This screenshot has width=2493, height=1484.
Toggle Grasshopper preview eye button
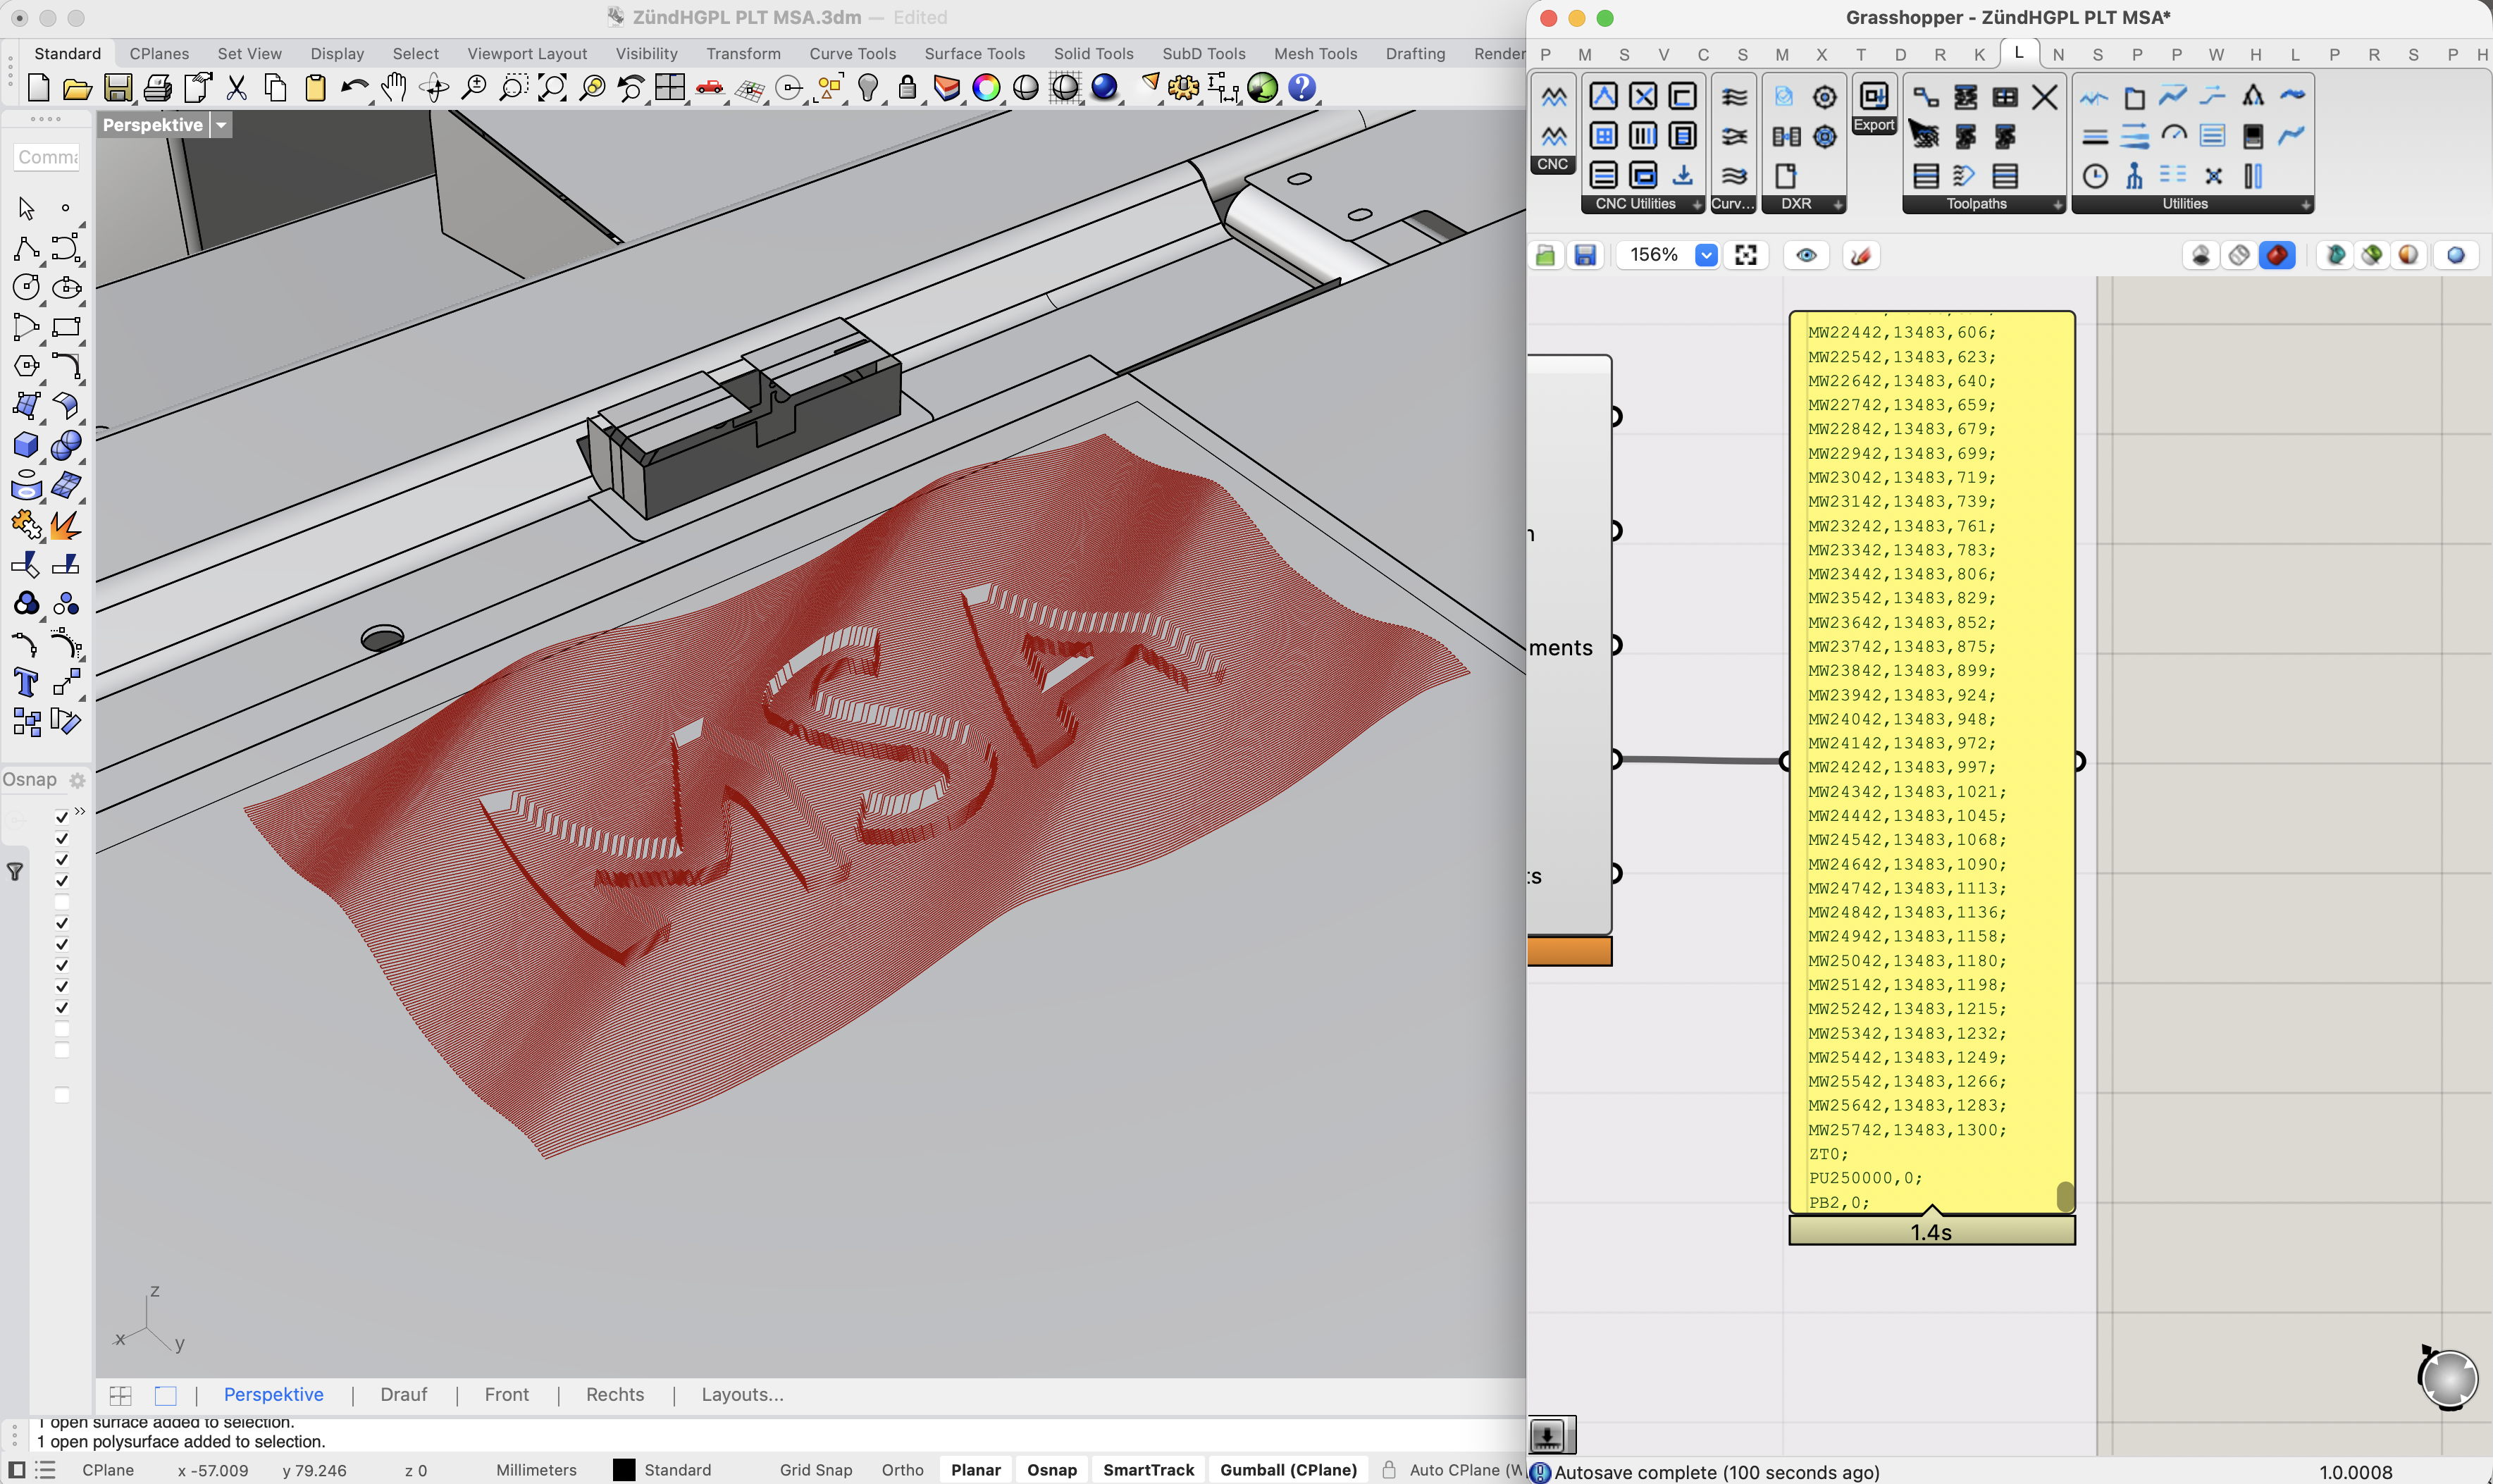pos(1806,256)
